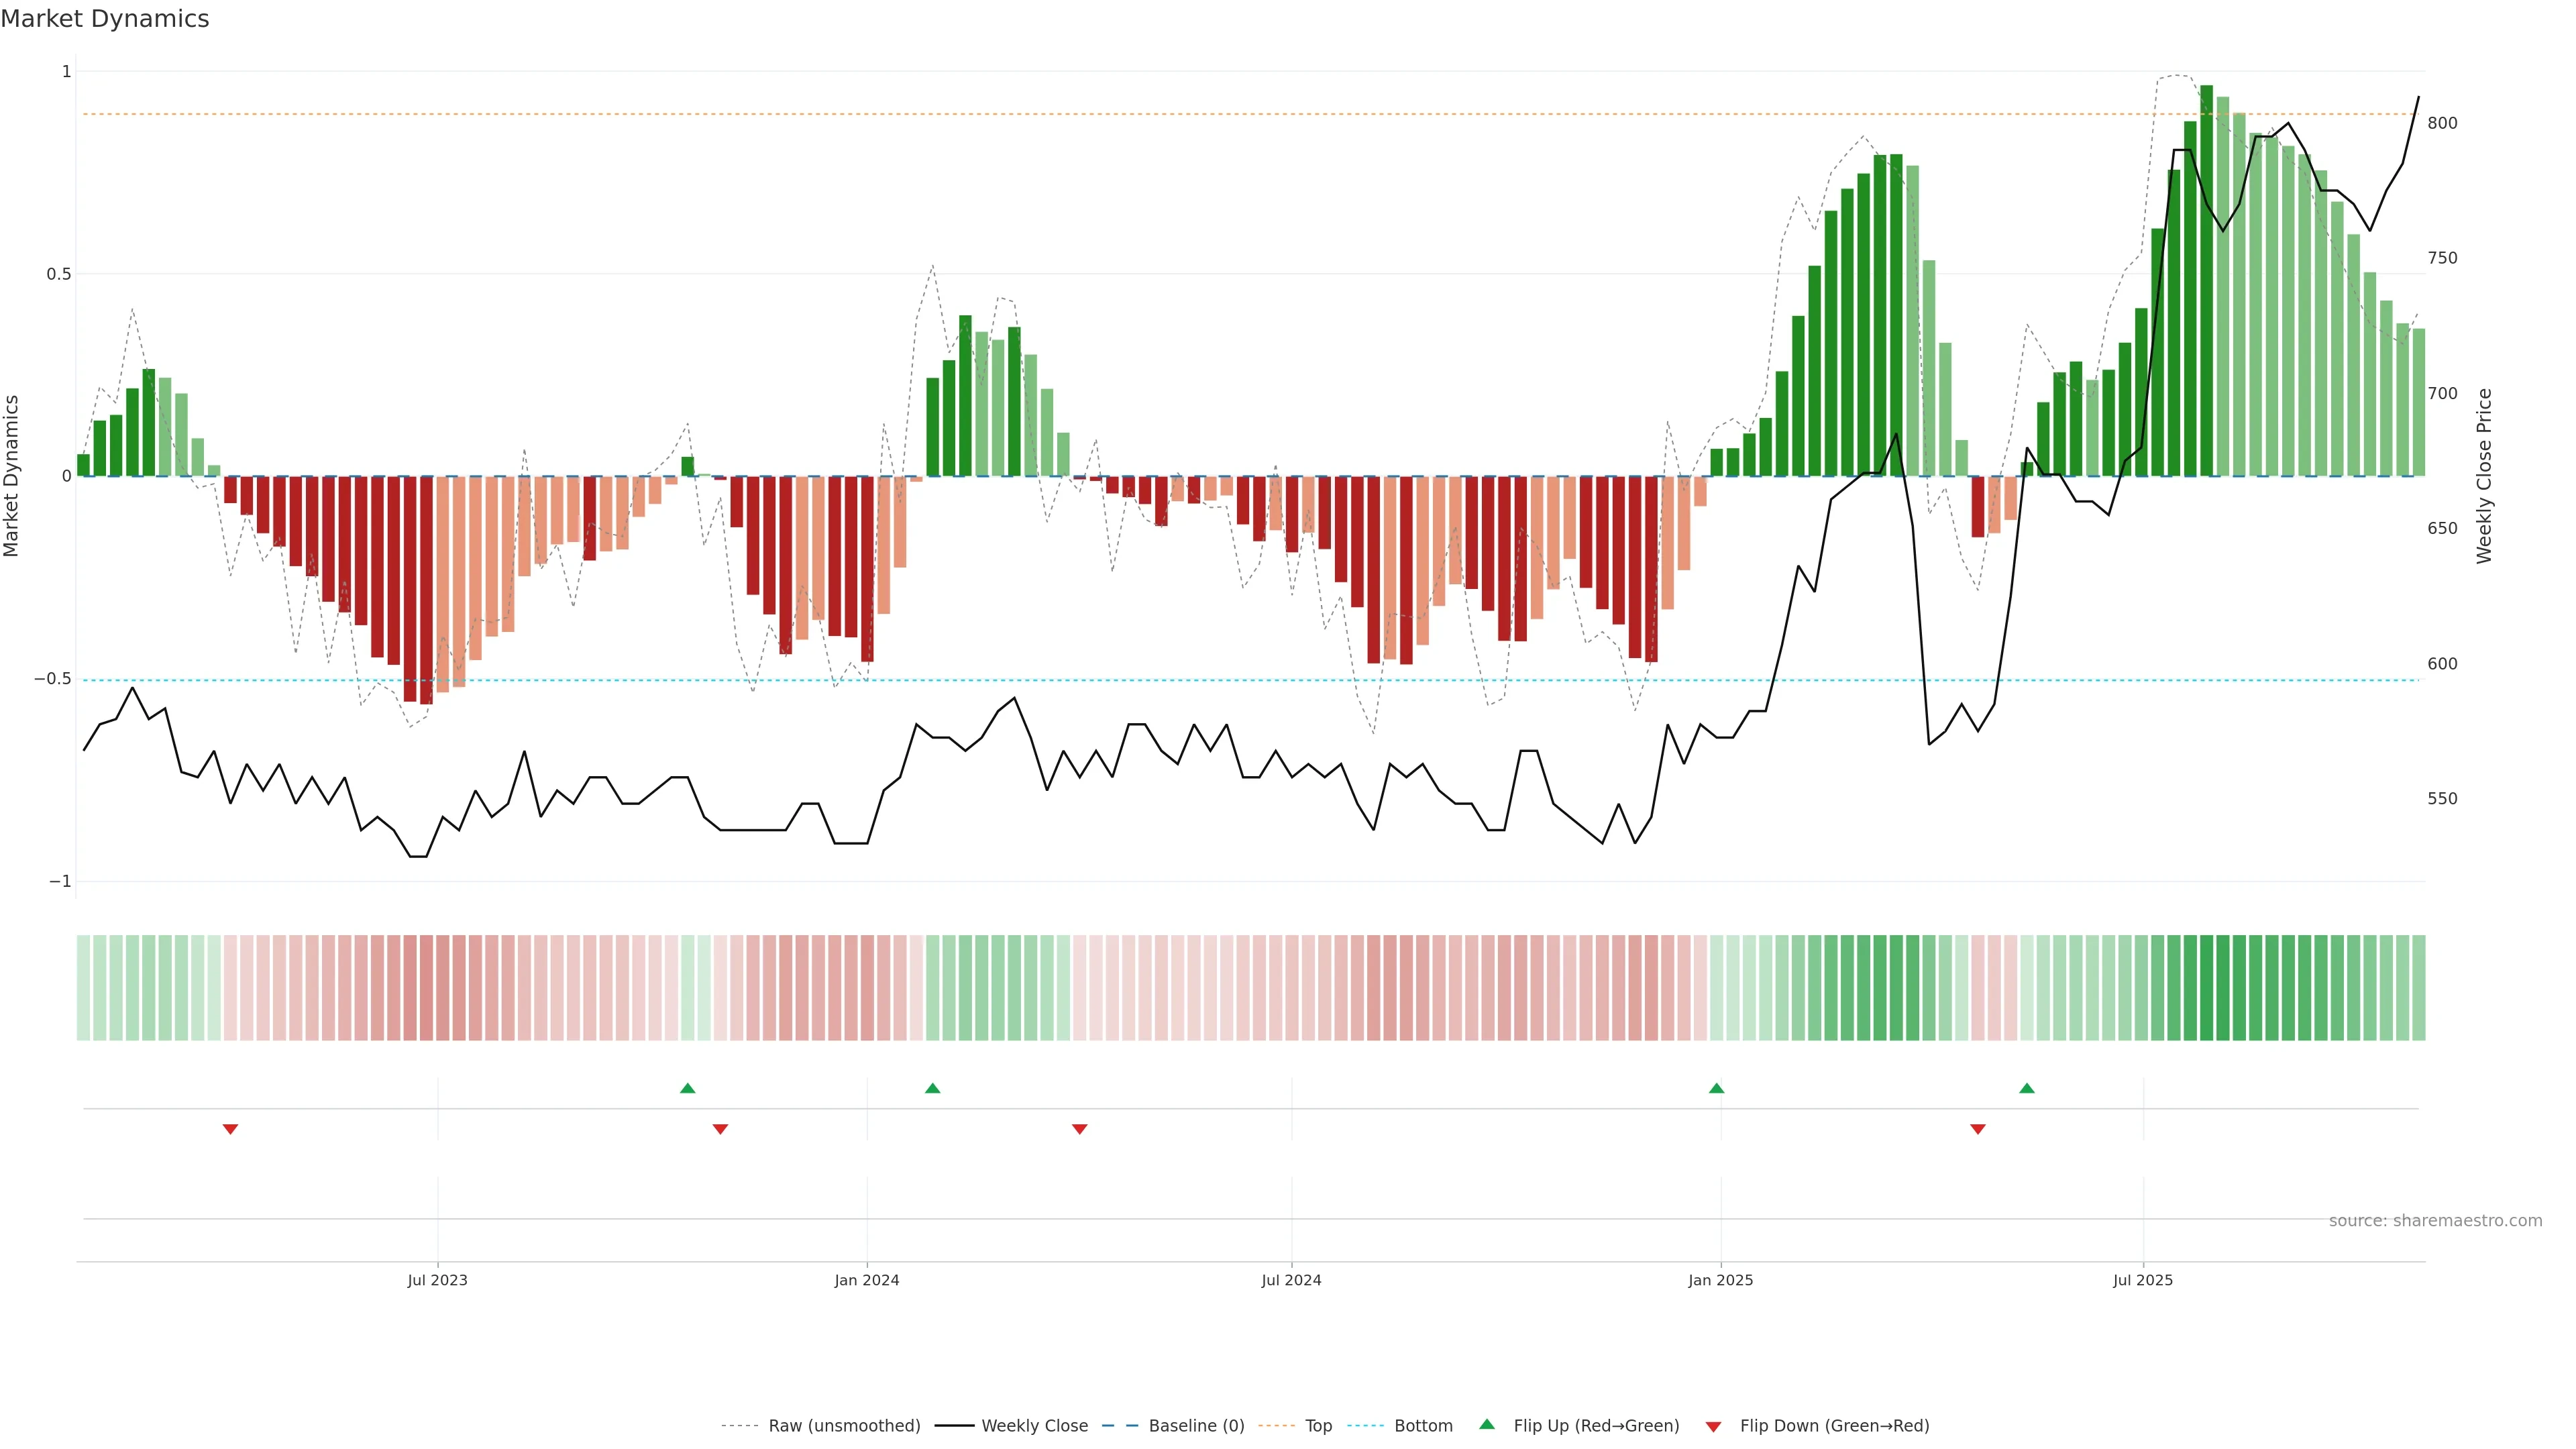This screenshot has height=1449, width=2576.
Task: Click the first red flip-down marker before Jul 2023
Action: tap(230, 1129)
